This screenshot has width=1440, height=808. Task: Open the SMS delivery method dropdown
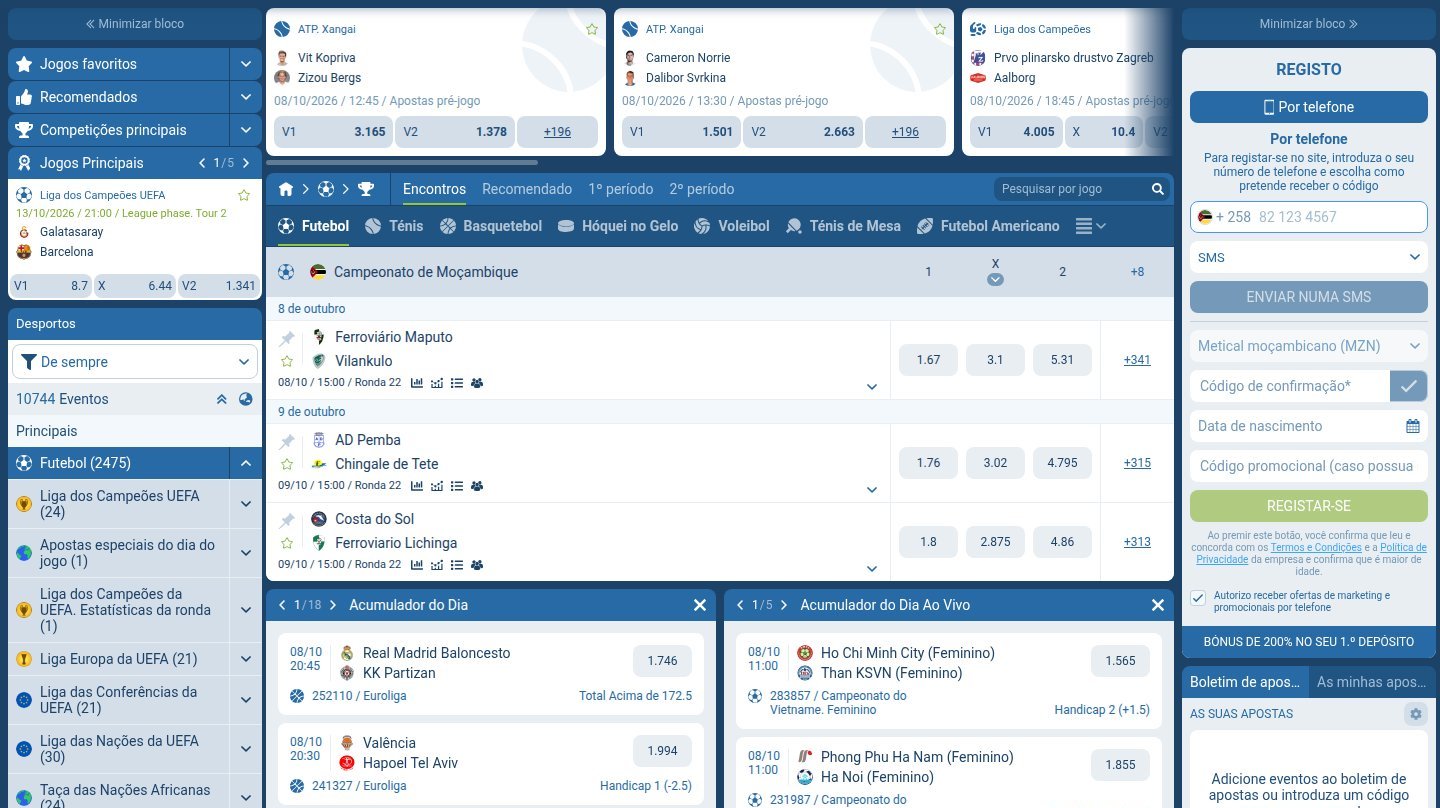(1309, 257)
